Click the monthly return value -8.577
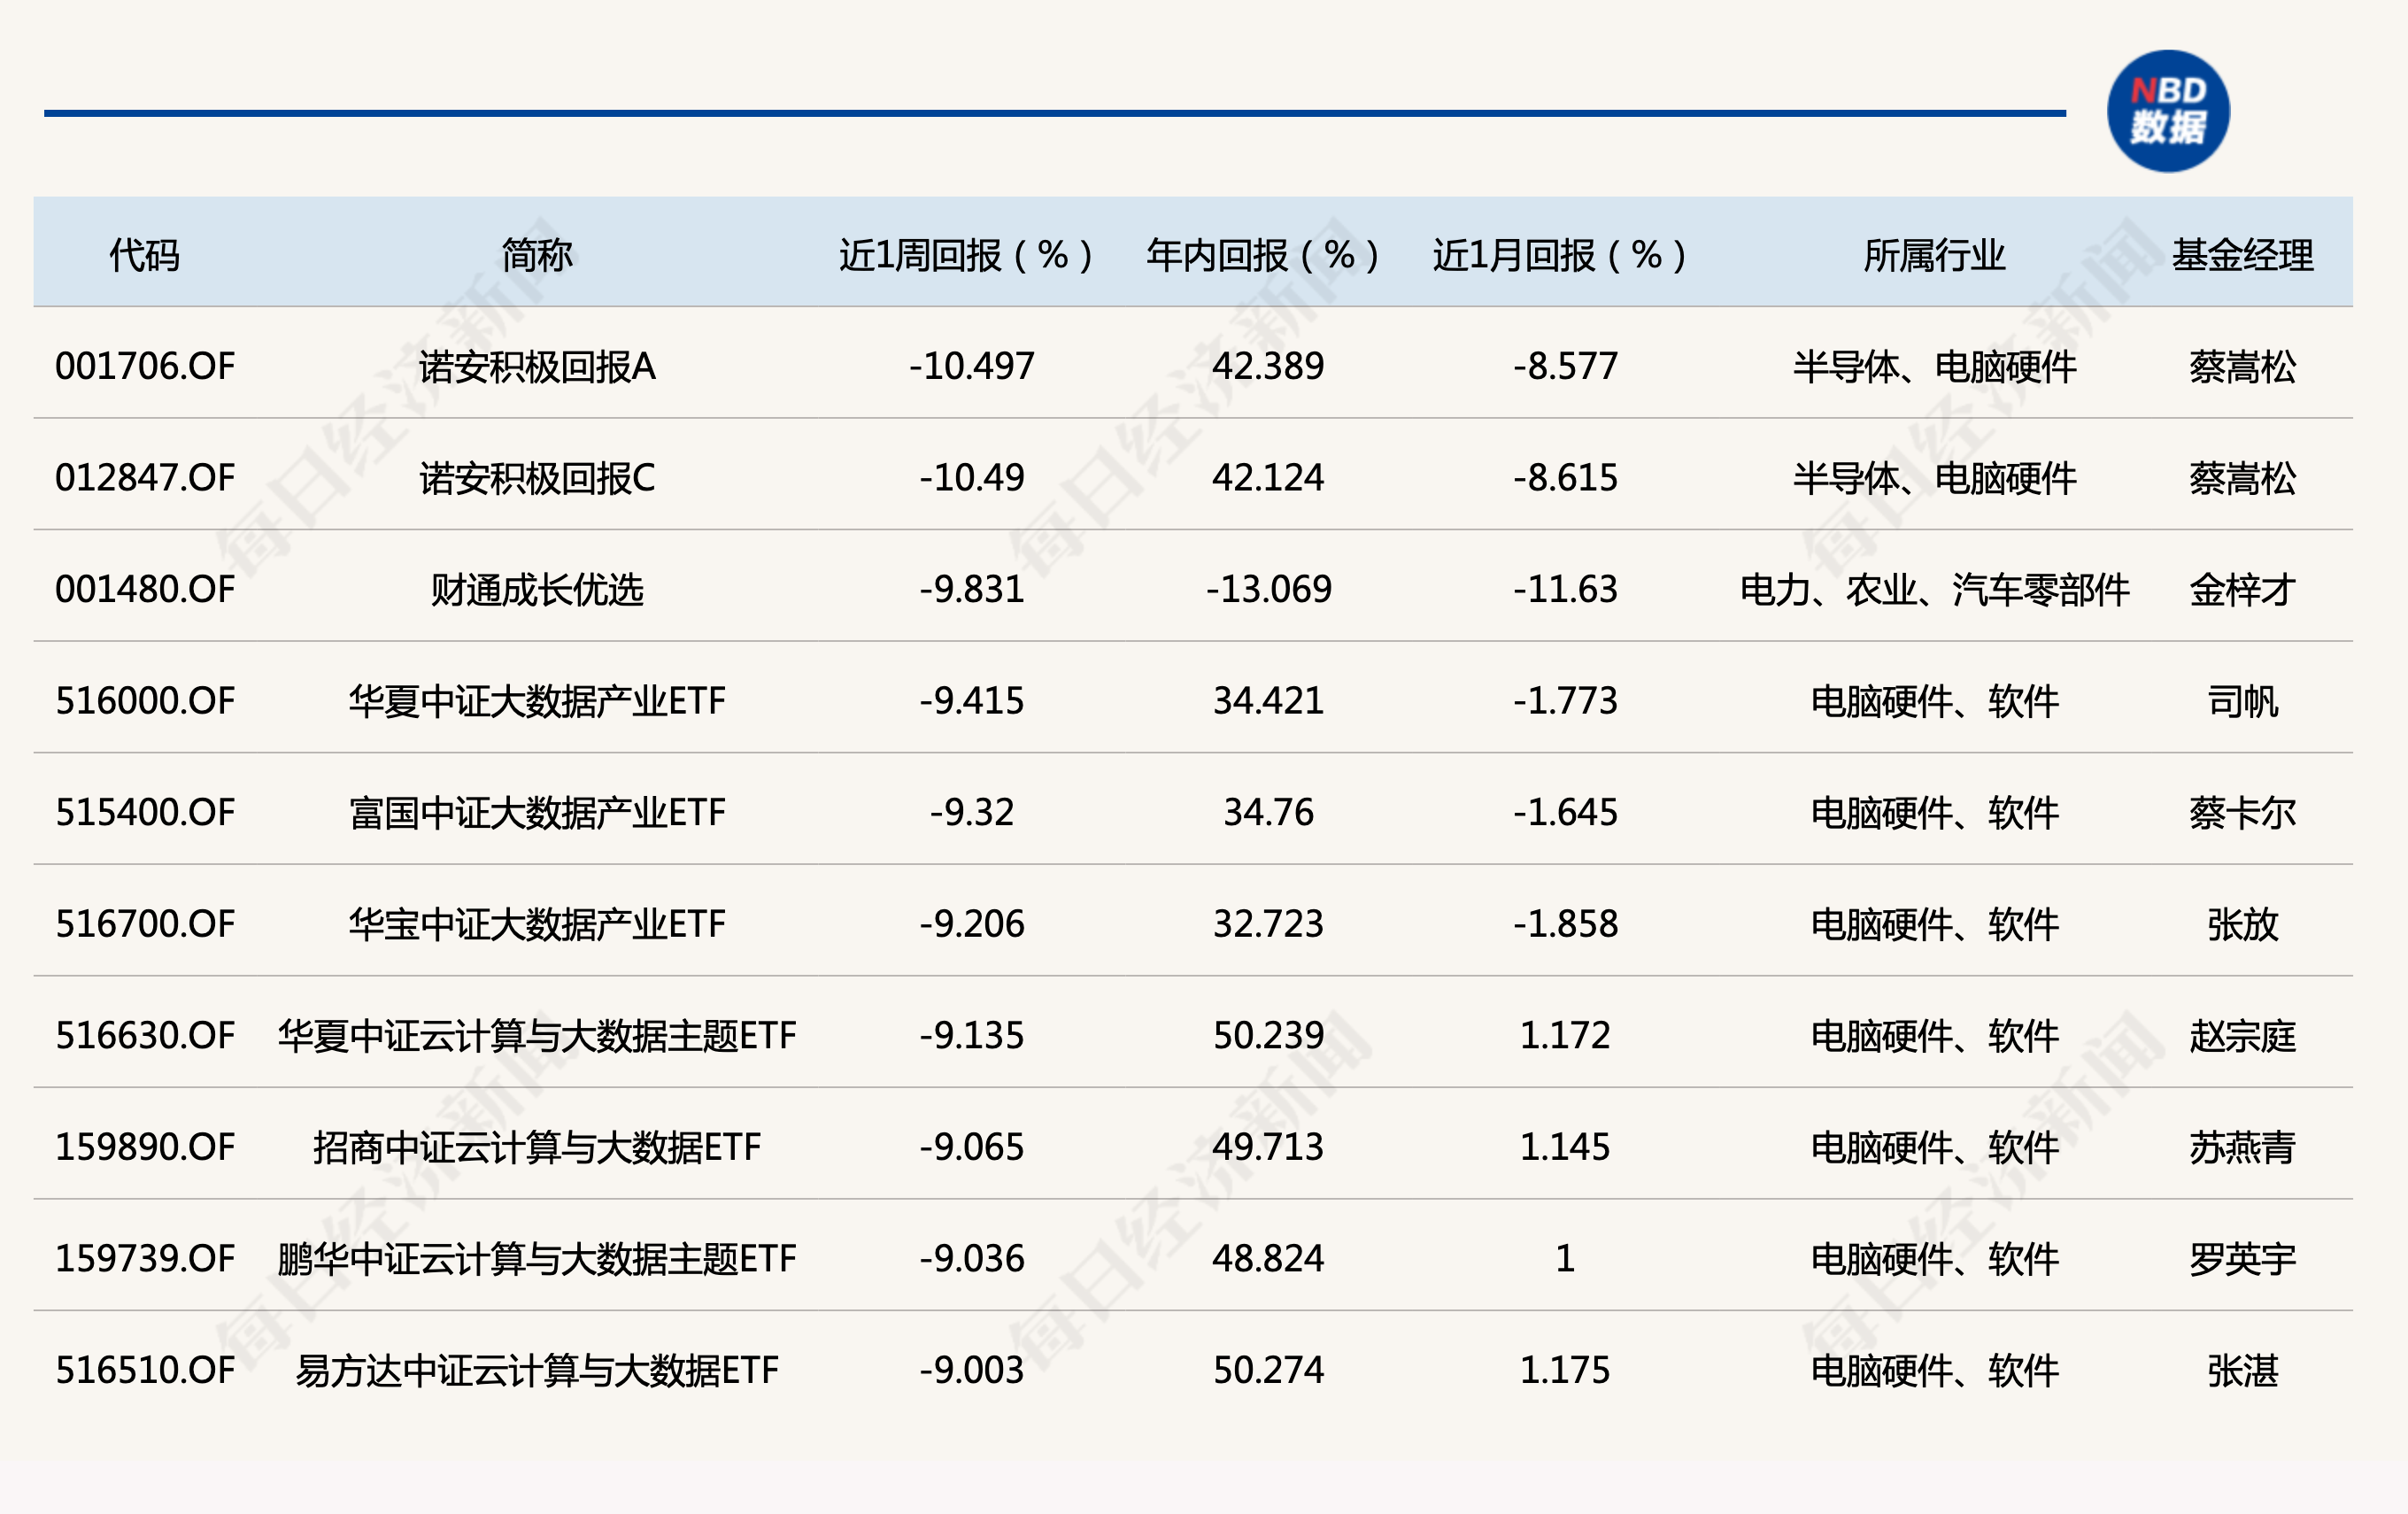The image size is (2408, 1514). tap(1565, 366)
